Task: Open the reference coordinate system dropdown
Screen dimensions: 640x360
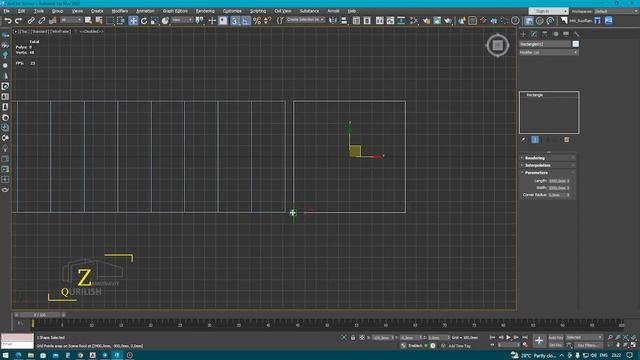Action: (x=182, y=20)
